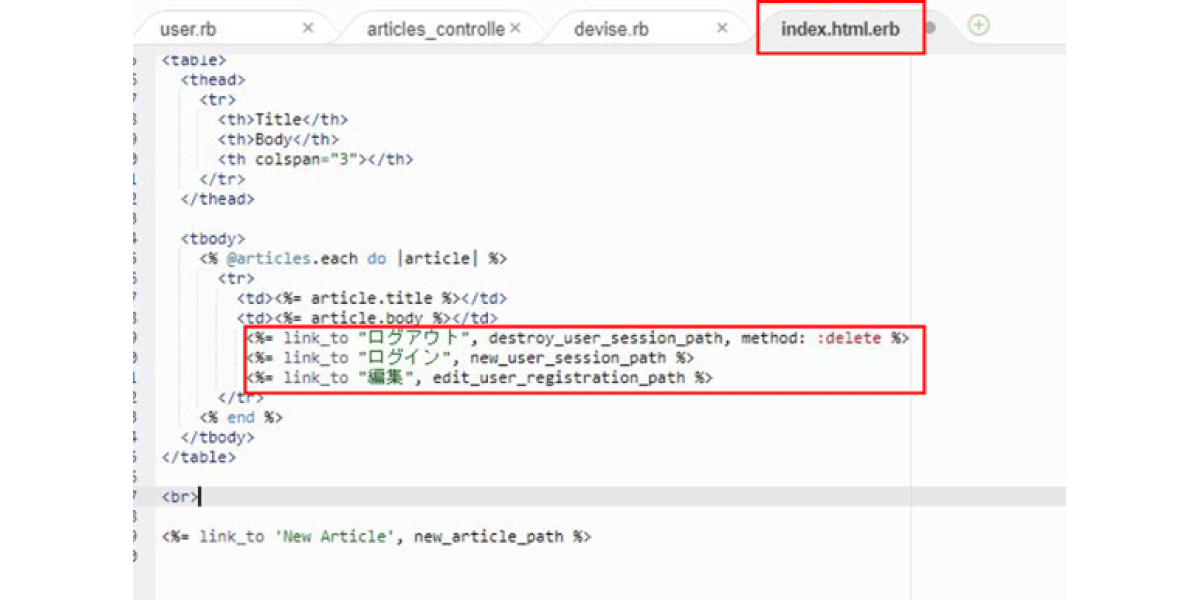Click the @articles.each do line

coord(354,258)
